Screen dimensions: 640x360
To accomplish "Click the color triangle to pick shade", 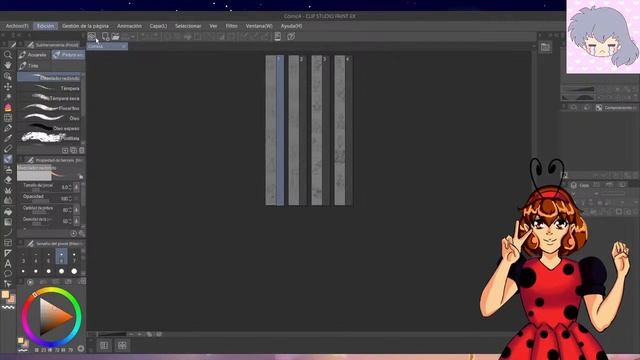I will tap(55, 317).
